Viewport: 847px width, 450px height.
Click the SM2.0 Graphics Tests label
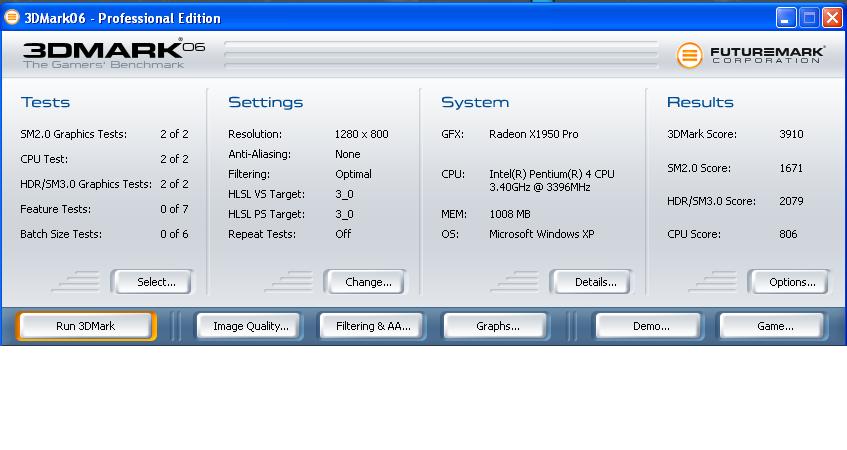(x=73, y=134)
